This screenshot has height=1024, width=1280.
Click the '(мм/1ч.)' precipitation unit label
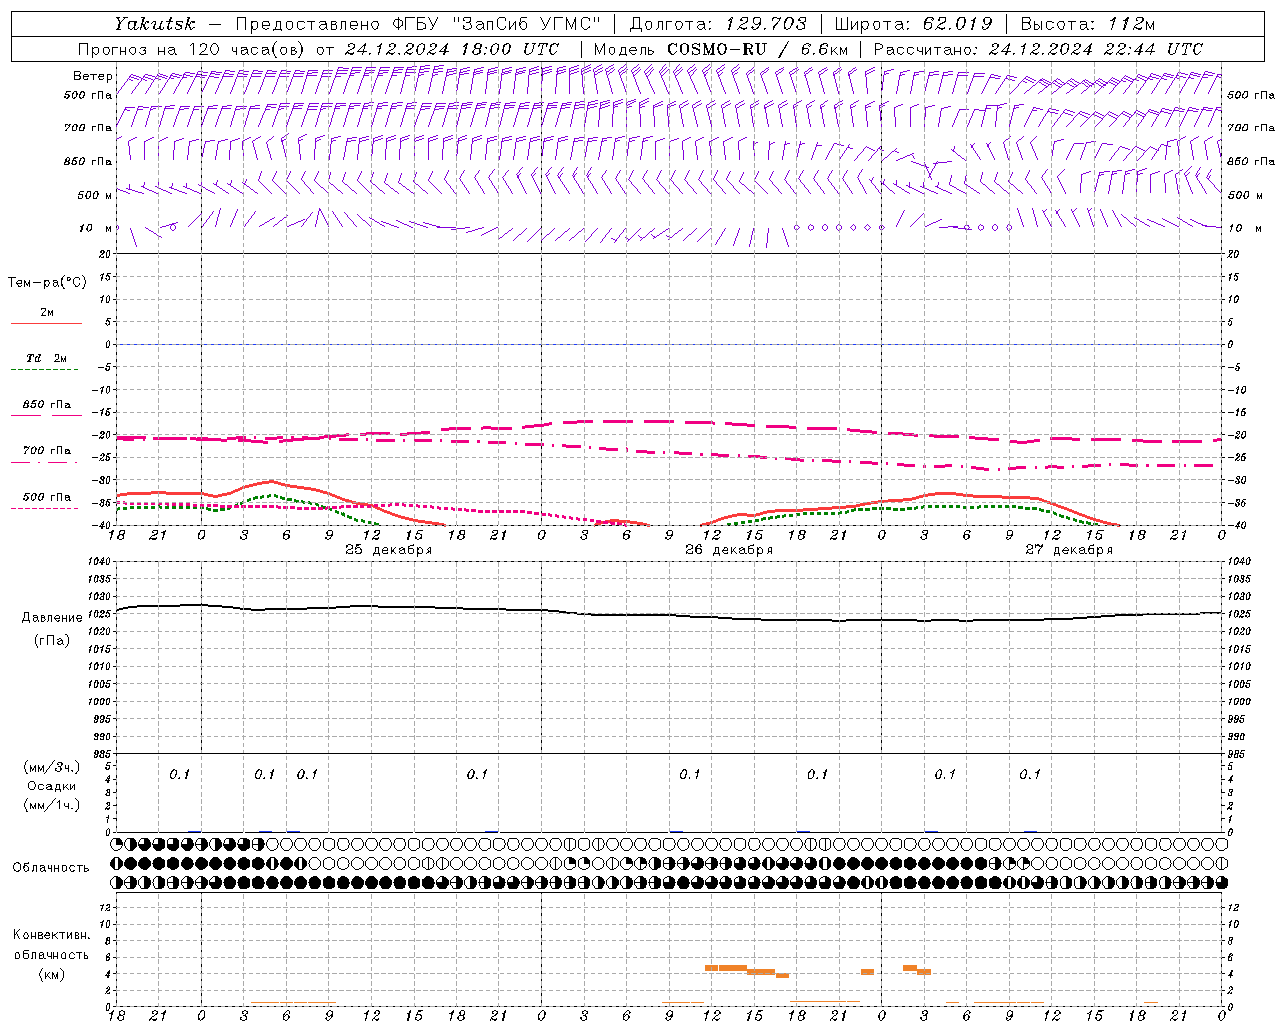tap(52, 805)
